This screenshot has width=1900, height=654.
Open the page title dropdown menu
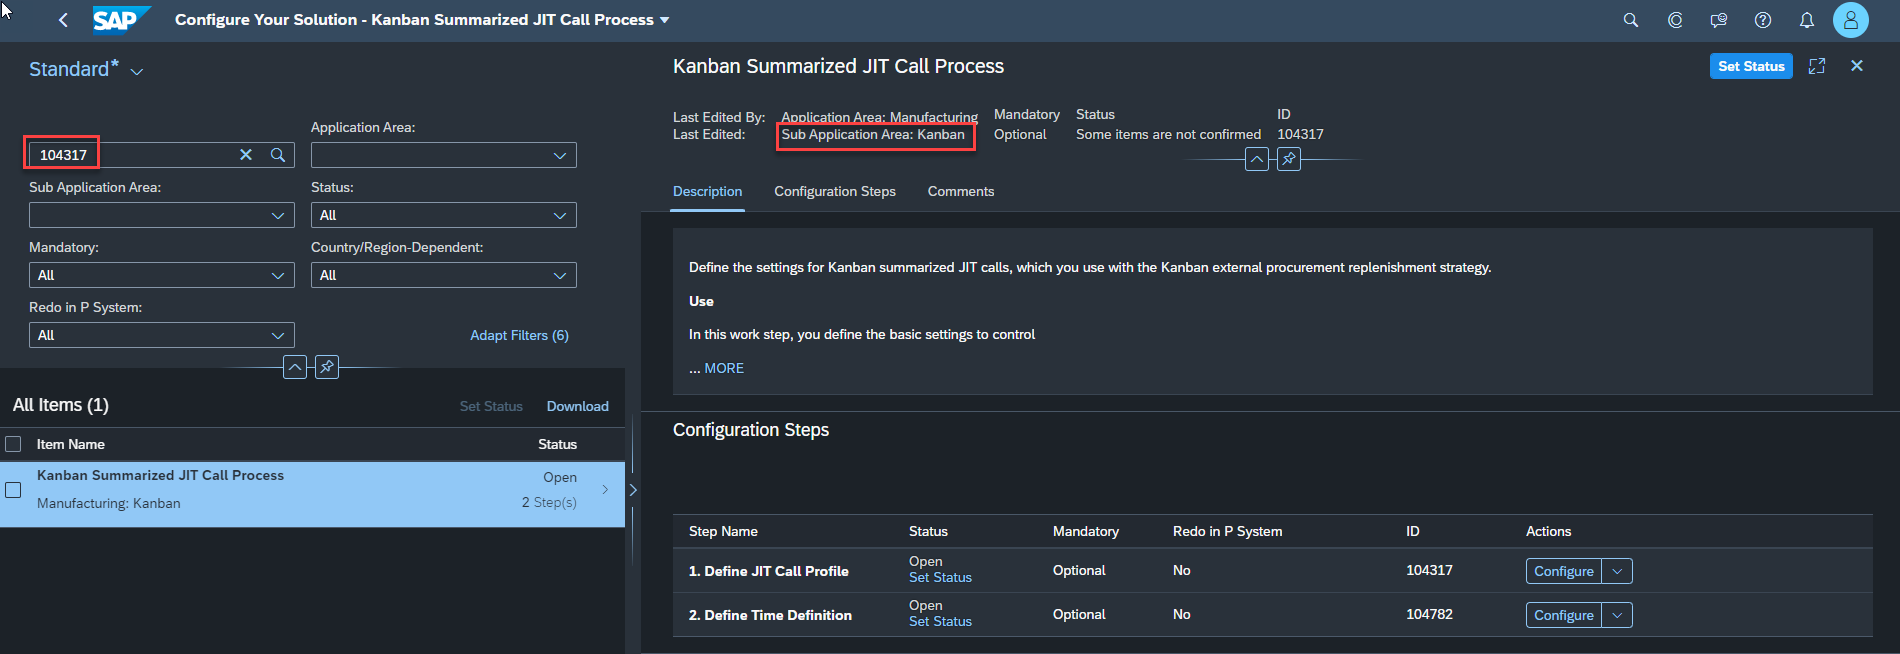(x=665, y=20)
